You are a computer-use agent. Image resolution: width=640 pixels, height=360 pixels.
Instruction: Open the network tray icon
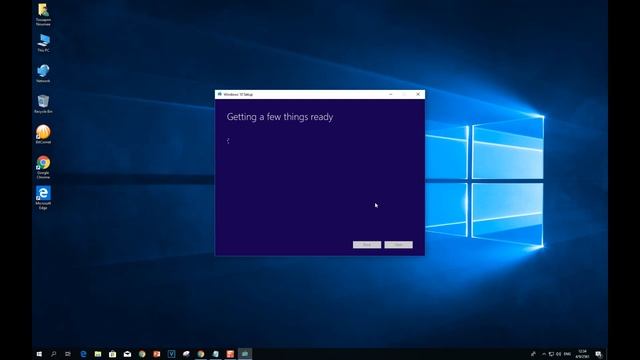(x=551, y=354)
